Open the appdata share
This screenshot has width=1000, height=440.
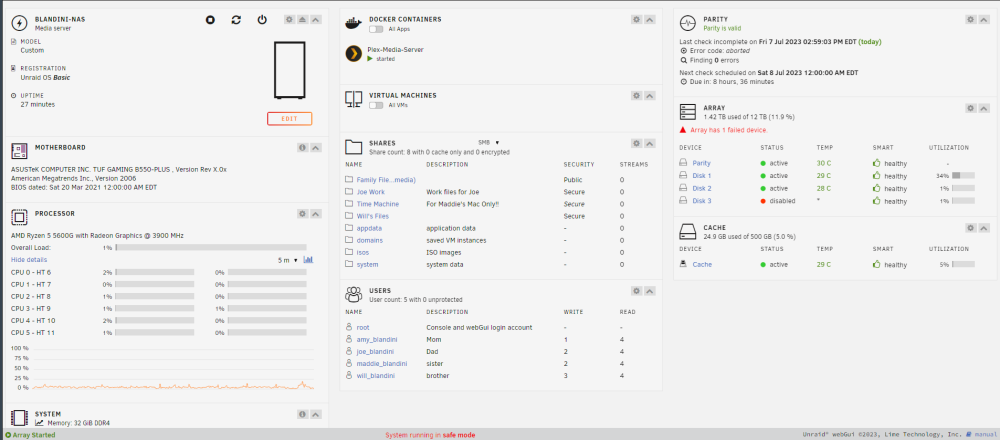(369, 228)
